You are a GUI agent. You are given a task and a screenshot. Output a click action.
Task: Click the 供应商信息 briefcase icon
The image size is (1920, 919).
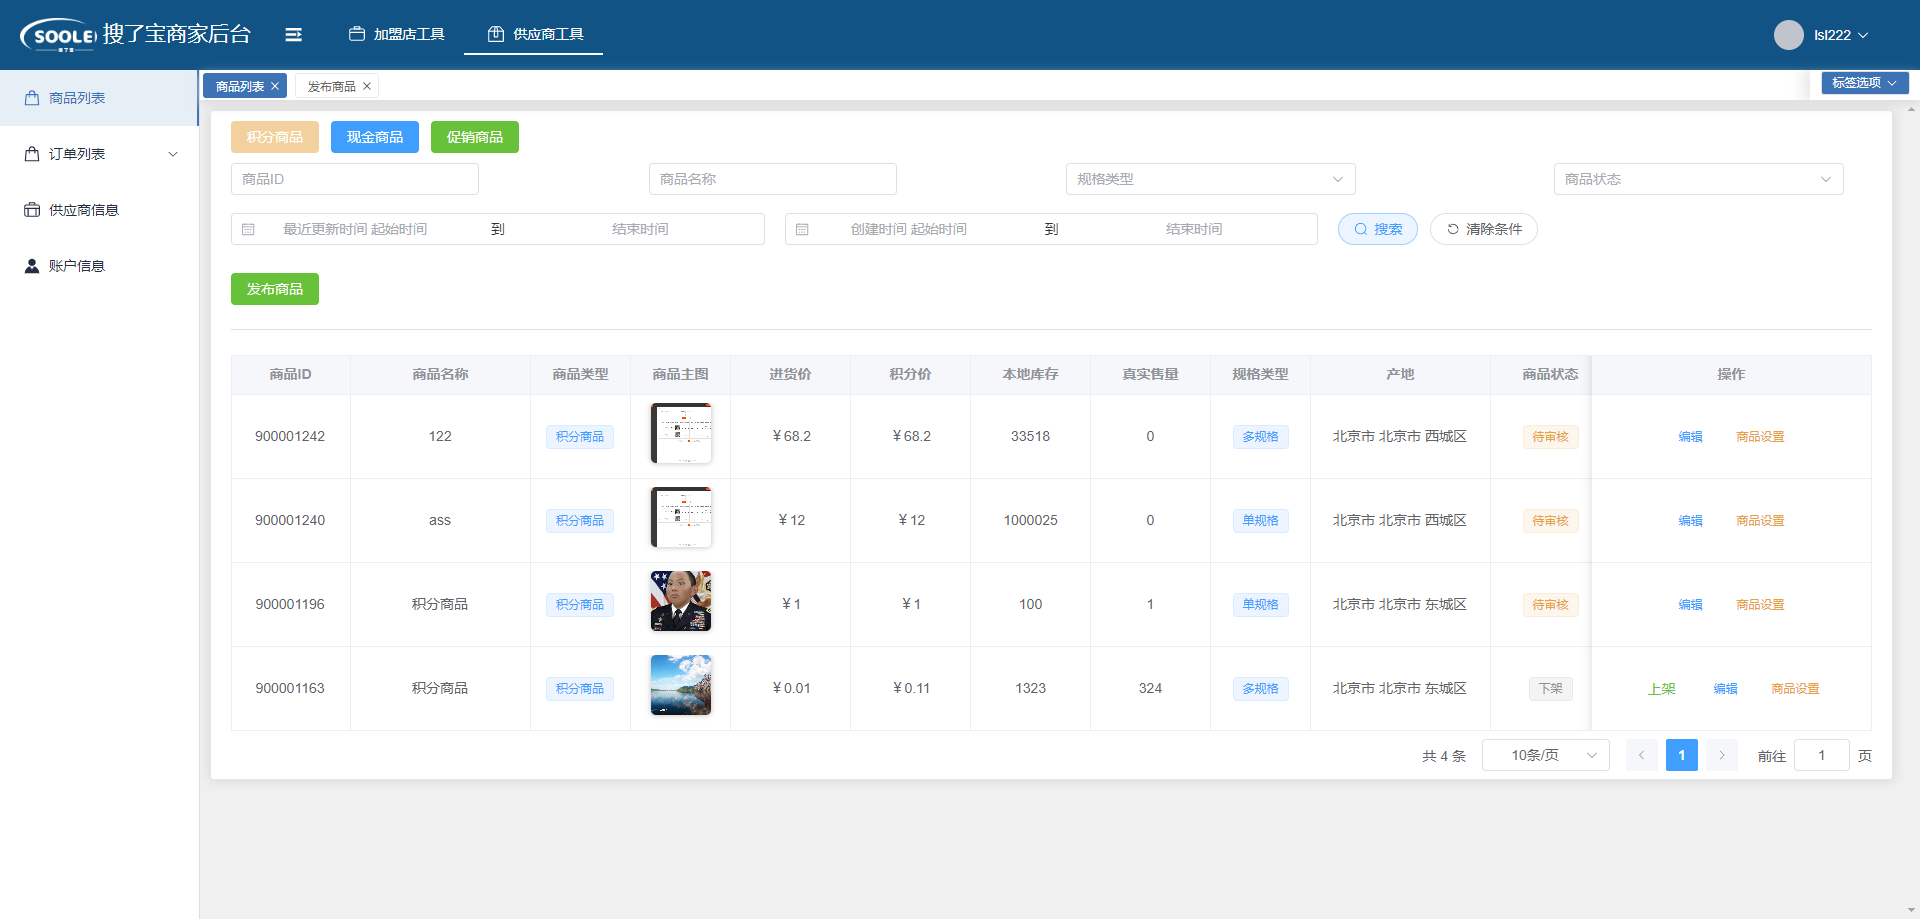pyautogui.click(x=32, y=210)
